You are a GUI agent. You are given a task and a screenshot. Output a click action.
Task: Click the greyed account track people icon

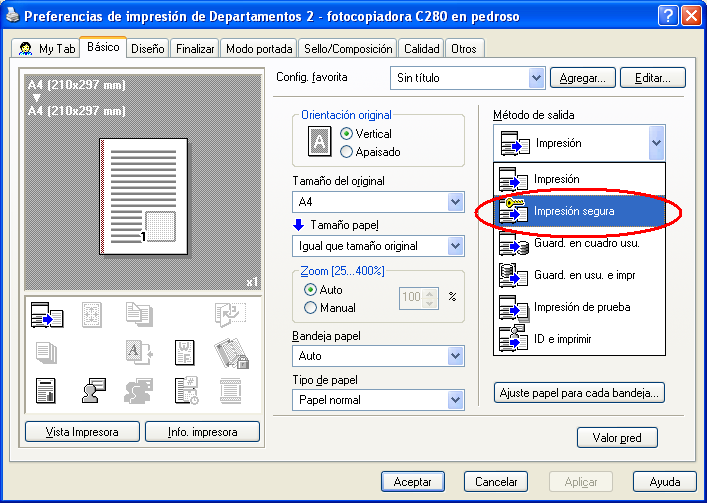tap(139, 390)
